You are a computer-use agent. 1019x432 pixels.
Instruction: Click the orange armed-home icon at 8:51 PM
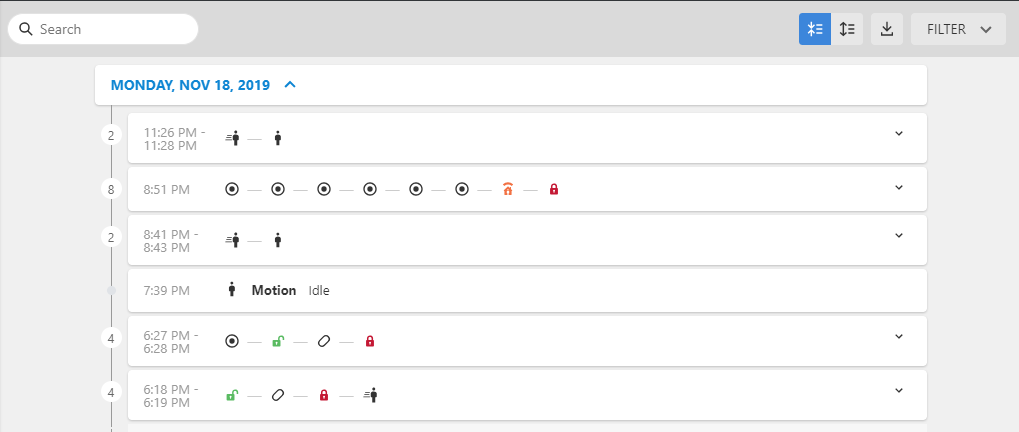(508, 189)
